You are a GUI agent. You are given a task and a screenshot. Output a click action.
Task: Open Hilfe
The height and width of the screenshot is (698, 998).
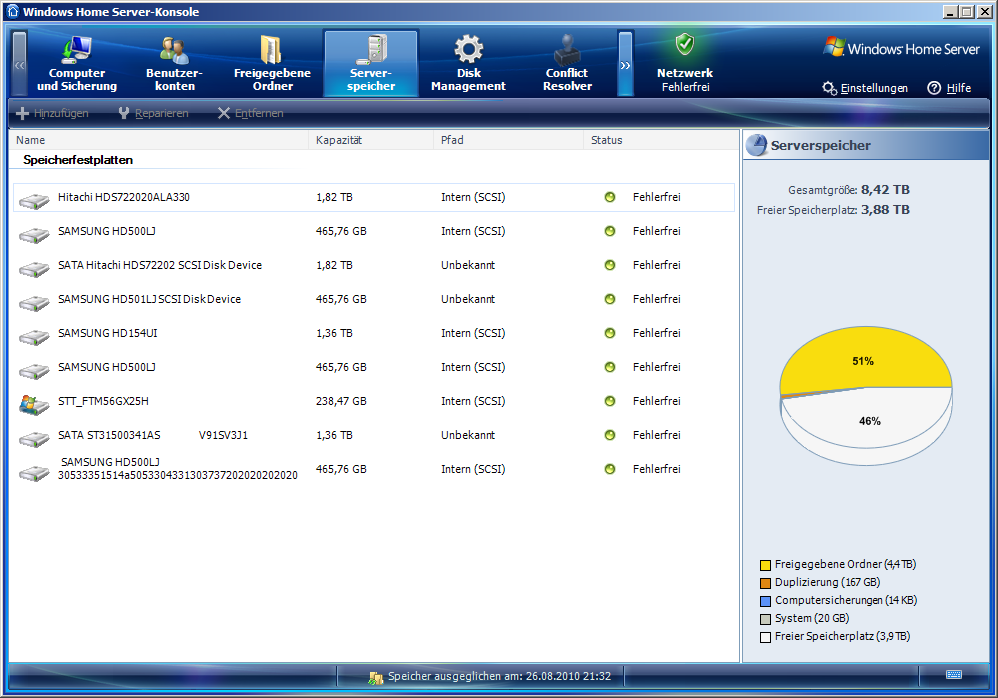pyautogui.click(x=949, y=88)
